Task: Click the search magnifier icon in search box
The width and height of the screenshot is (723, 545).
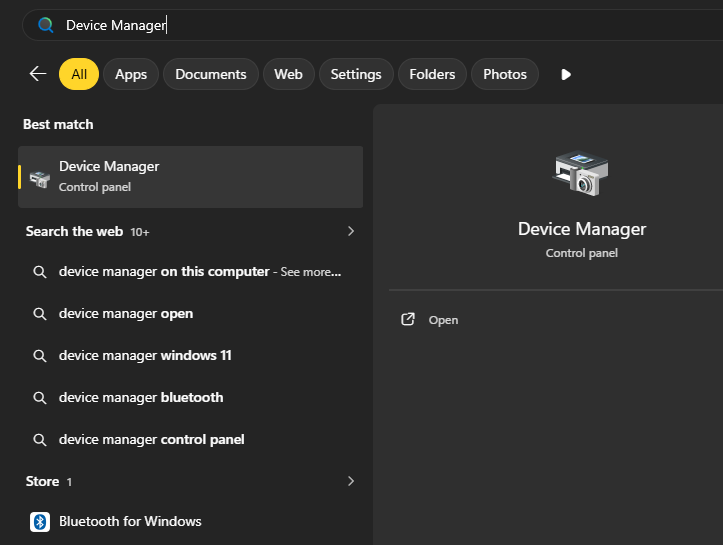Action: (45, 25)
